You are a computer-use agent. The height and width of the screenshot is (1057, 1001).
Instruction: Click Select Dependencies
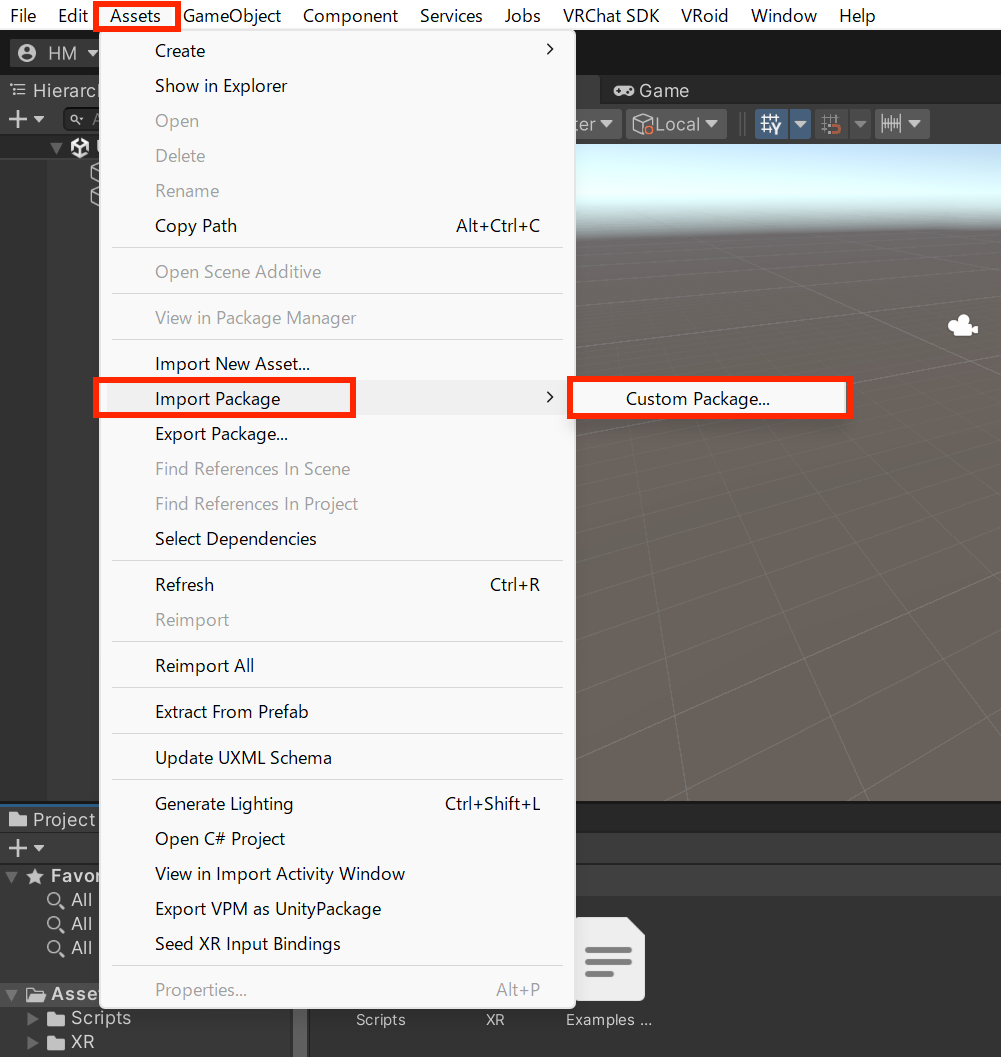tap(337, 539)
